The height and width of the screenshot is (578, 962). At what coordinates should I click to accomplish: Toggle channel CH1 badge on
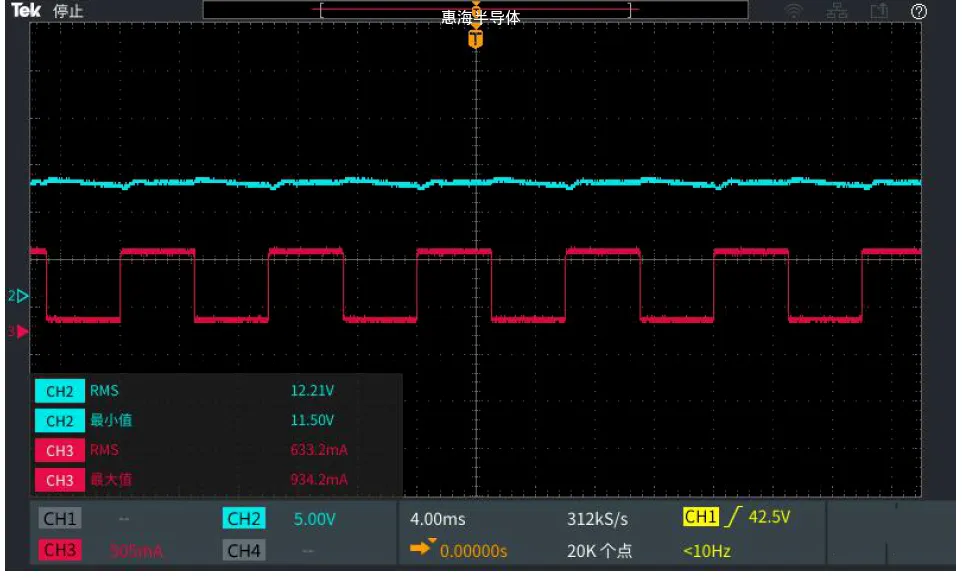click(60, 519)
